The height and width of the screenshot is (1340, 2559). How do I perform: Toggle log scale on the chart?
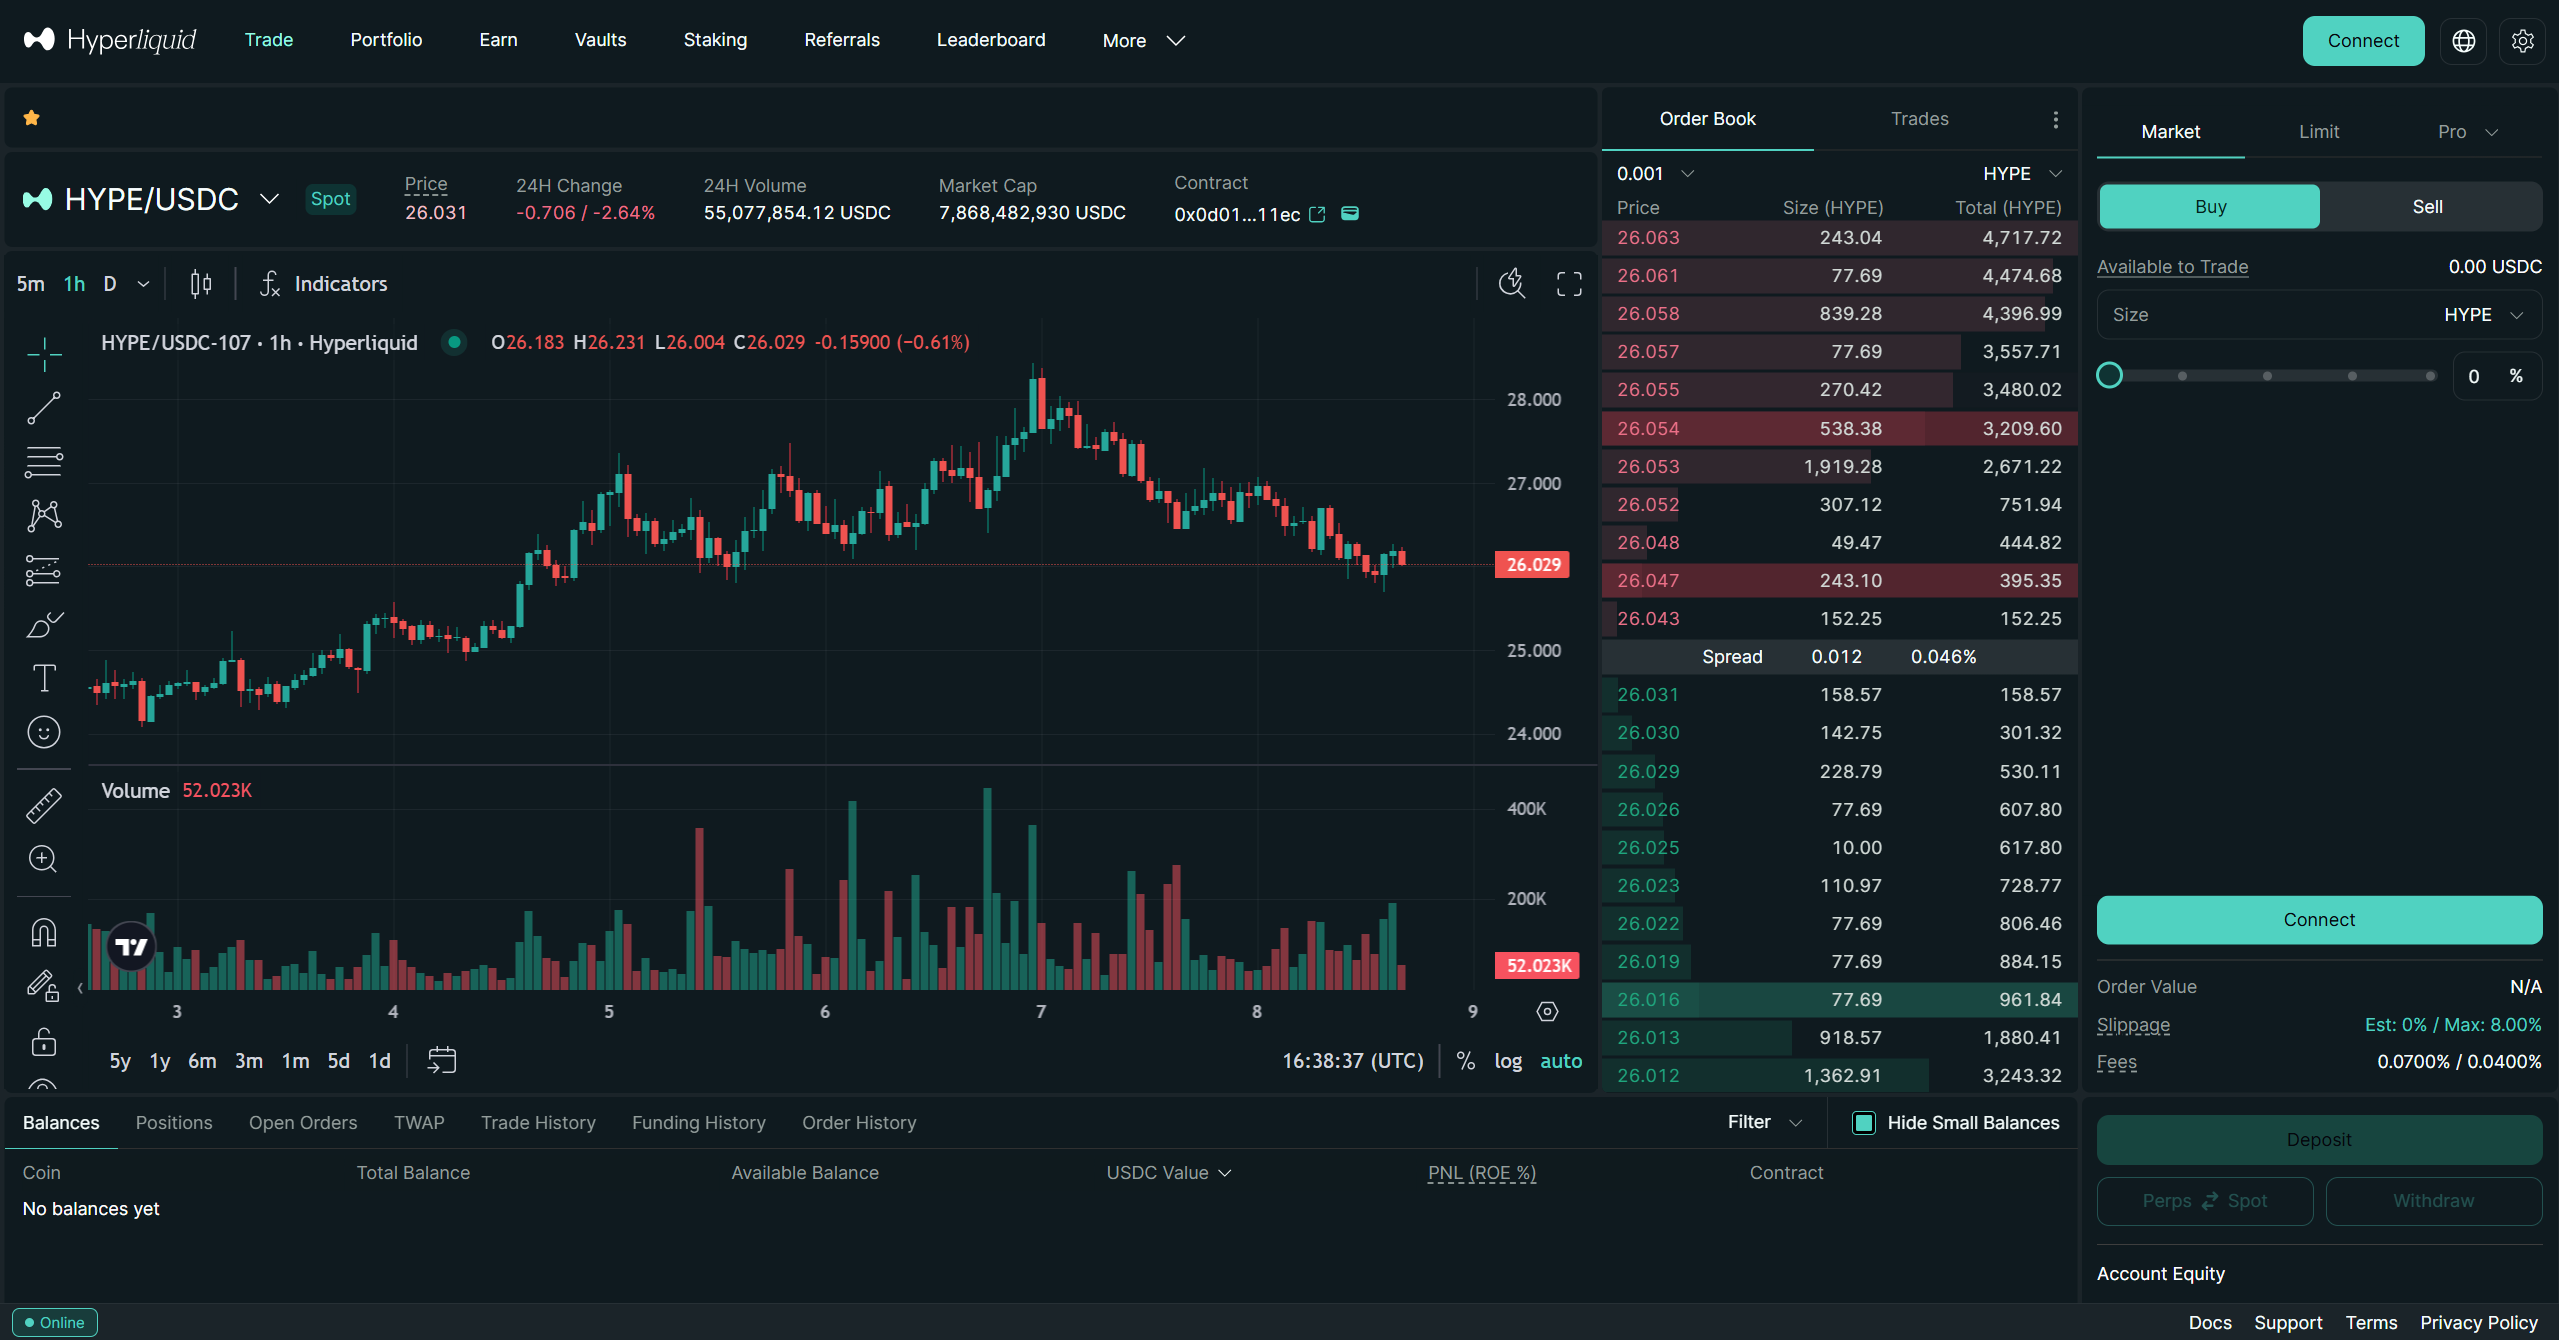click(x=1508, y=1061)
